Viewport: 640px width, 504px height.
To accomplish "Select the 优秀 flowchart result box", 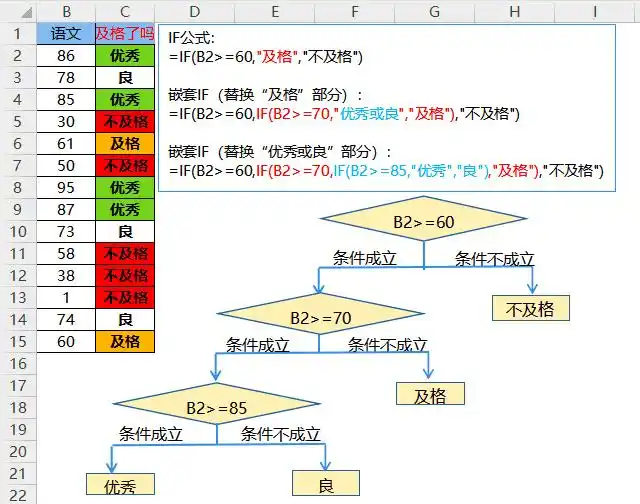I will [120, 484].
